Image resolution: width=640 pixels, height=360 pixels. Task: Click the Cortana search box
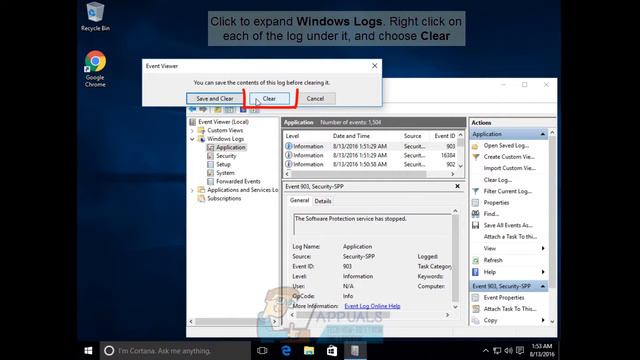pos(175,351)
